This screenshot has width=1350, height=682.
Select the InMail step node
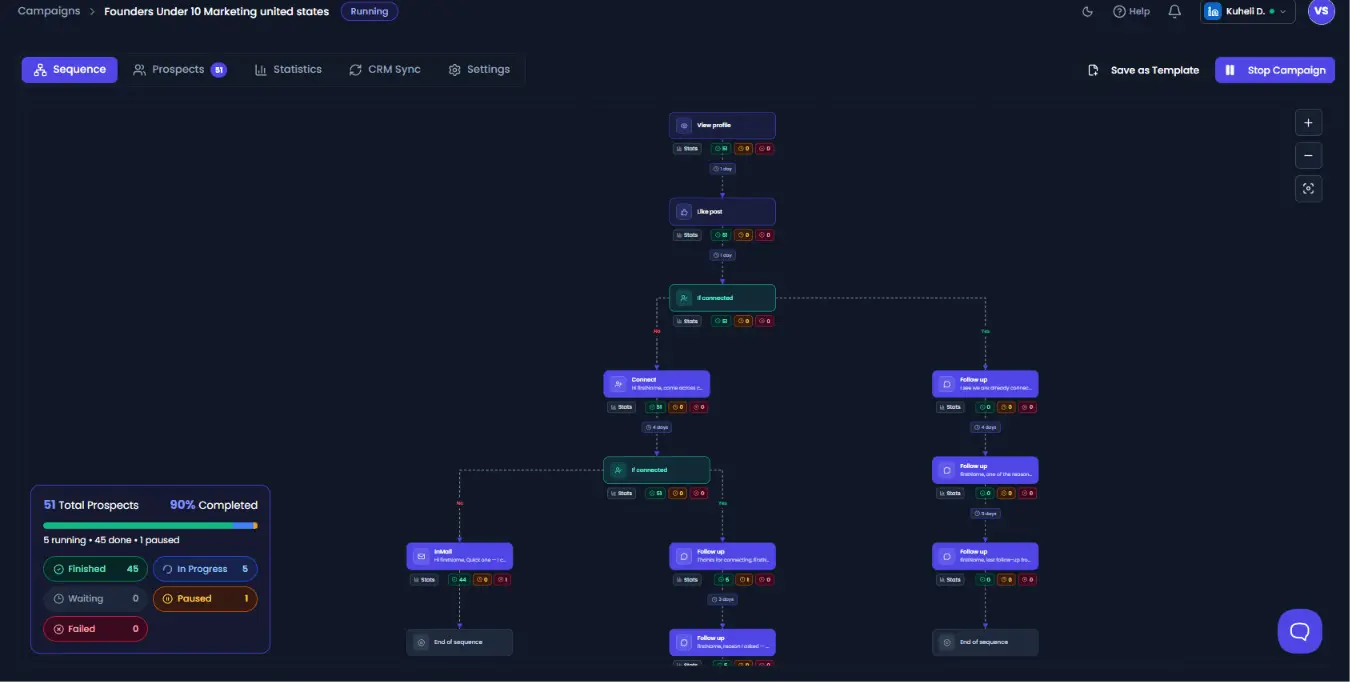(x=459, y=556)
